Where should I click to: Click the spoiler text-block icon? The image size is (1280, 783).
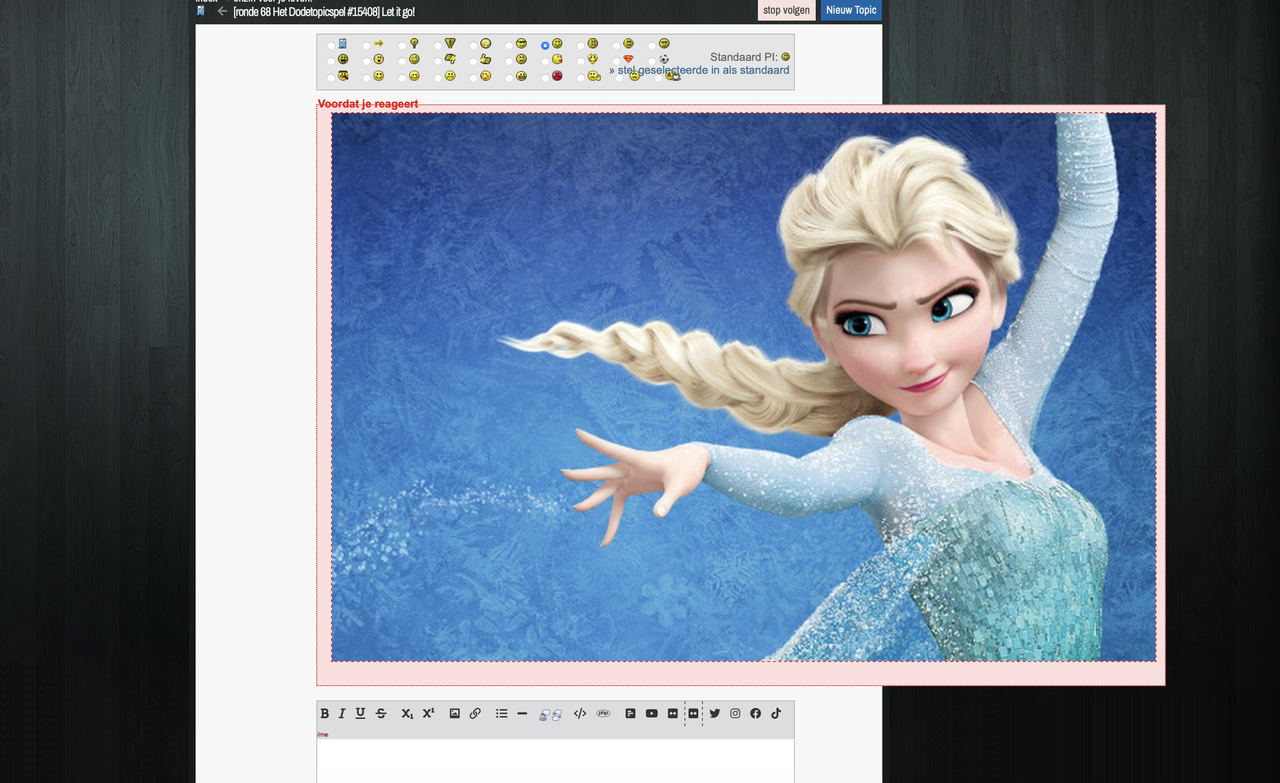coord(630,714)
